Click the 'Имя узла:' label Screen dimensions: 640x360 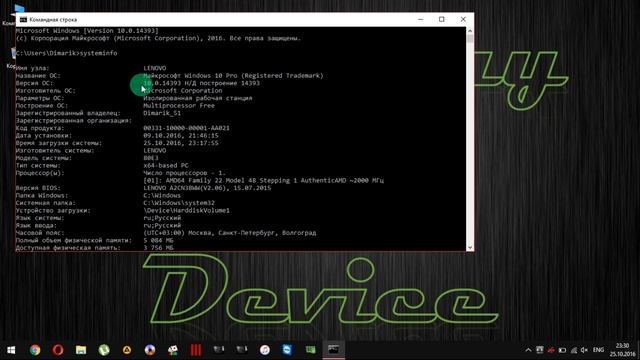[x=32, y=68]
